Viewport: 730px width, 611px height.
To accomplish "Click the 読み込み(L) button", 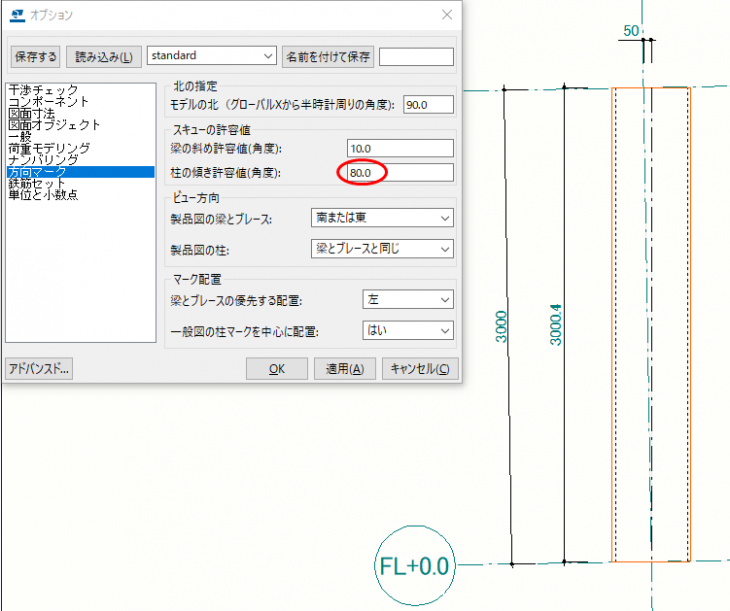I will 104,57.
